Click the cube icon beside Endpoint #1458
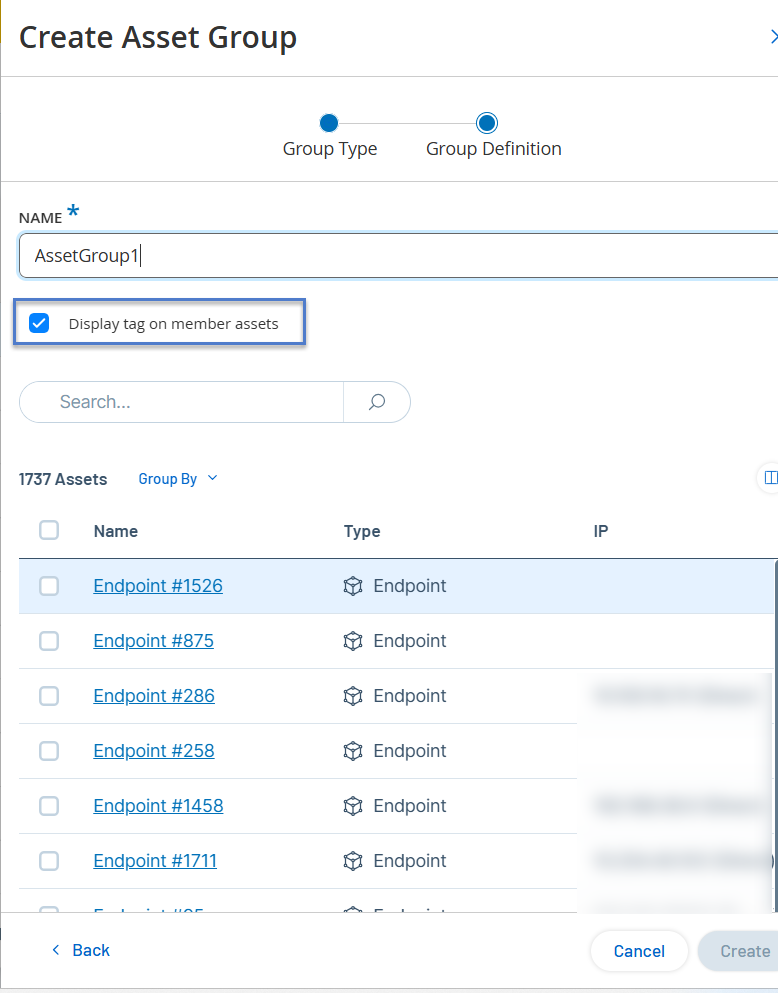778x993 pixels. [352, 806]
